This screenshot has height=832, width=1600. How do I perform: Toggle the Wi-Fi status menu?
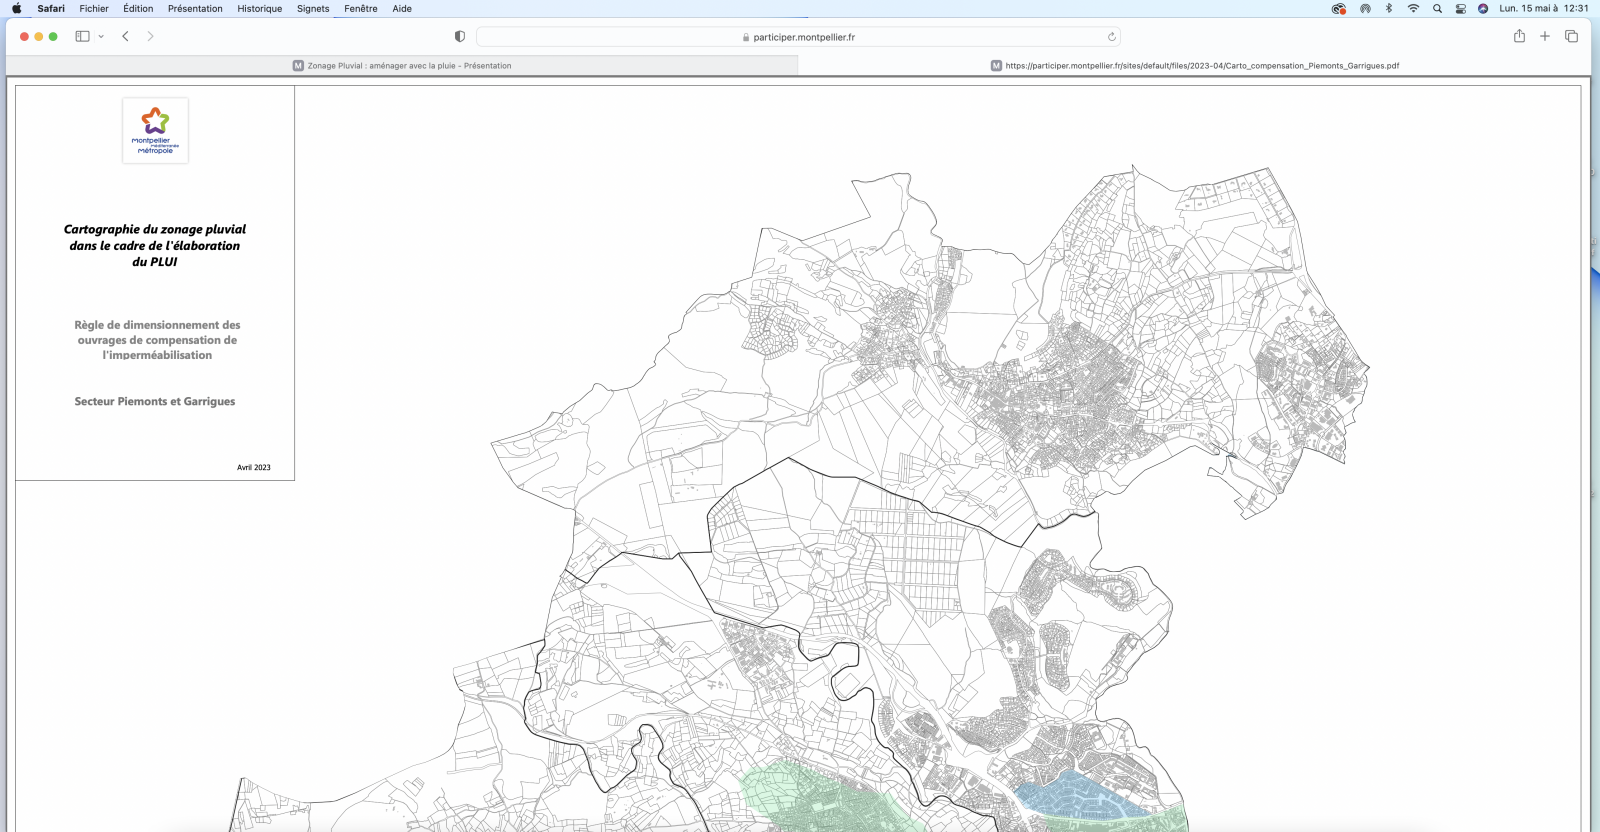coord(1413,8)
